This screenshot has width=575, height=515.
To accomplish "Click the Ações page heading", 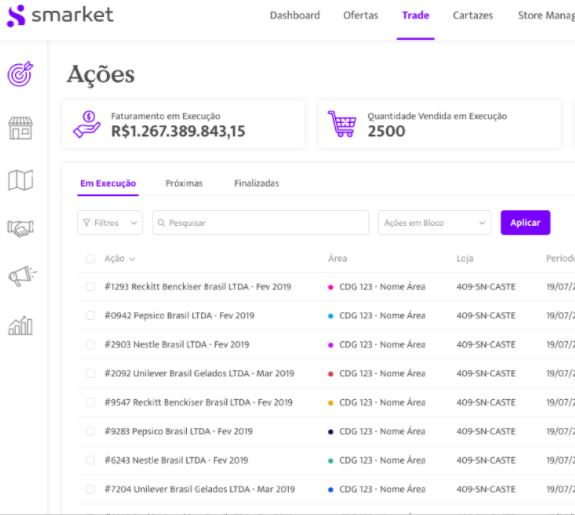I will pos(101,75).
